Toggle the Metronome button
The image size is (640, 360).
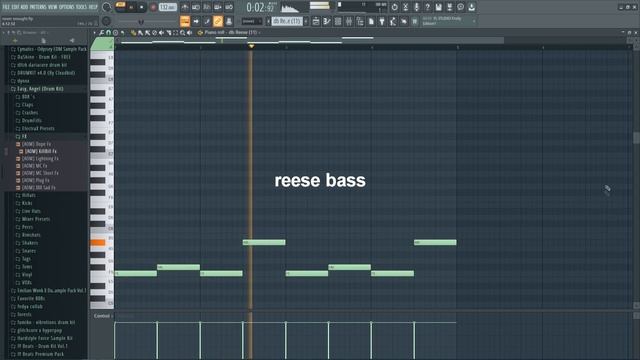184,7
